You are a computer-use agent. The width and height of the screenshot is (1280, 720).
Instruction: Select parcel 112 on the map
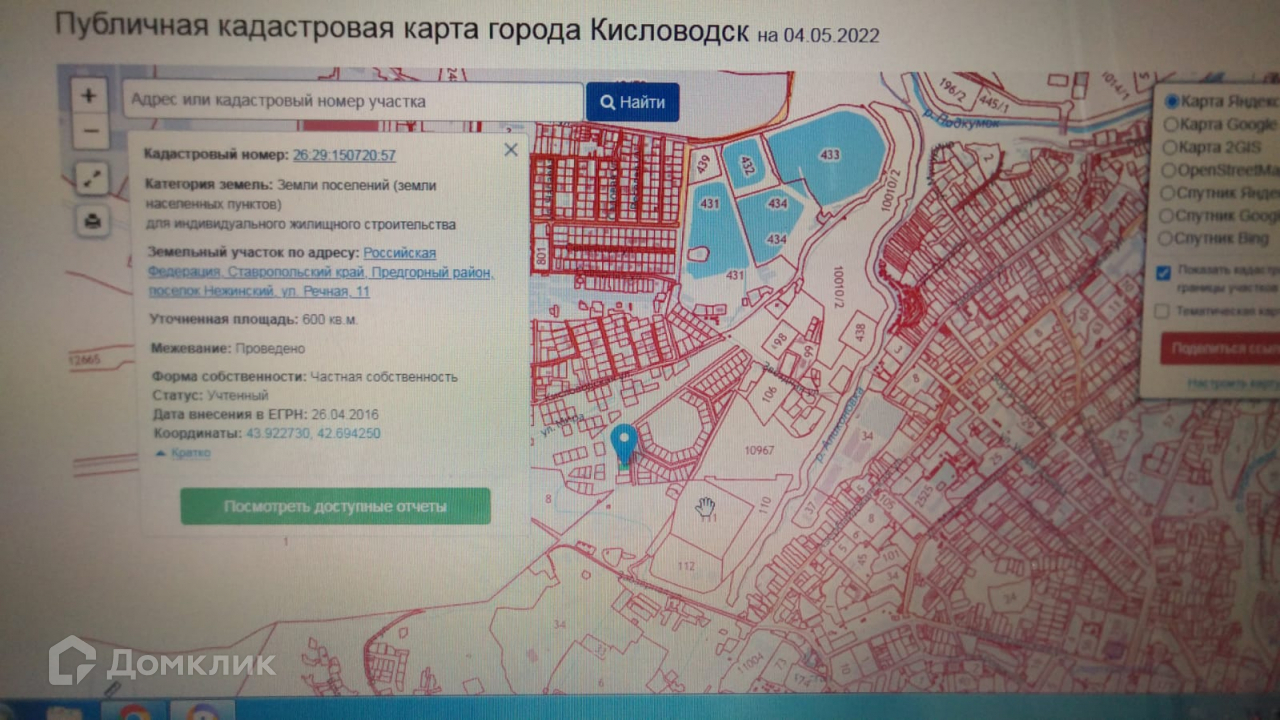(686, 566)
